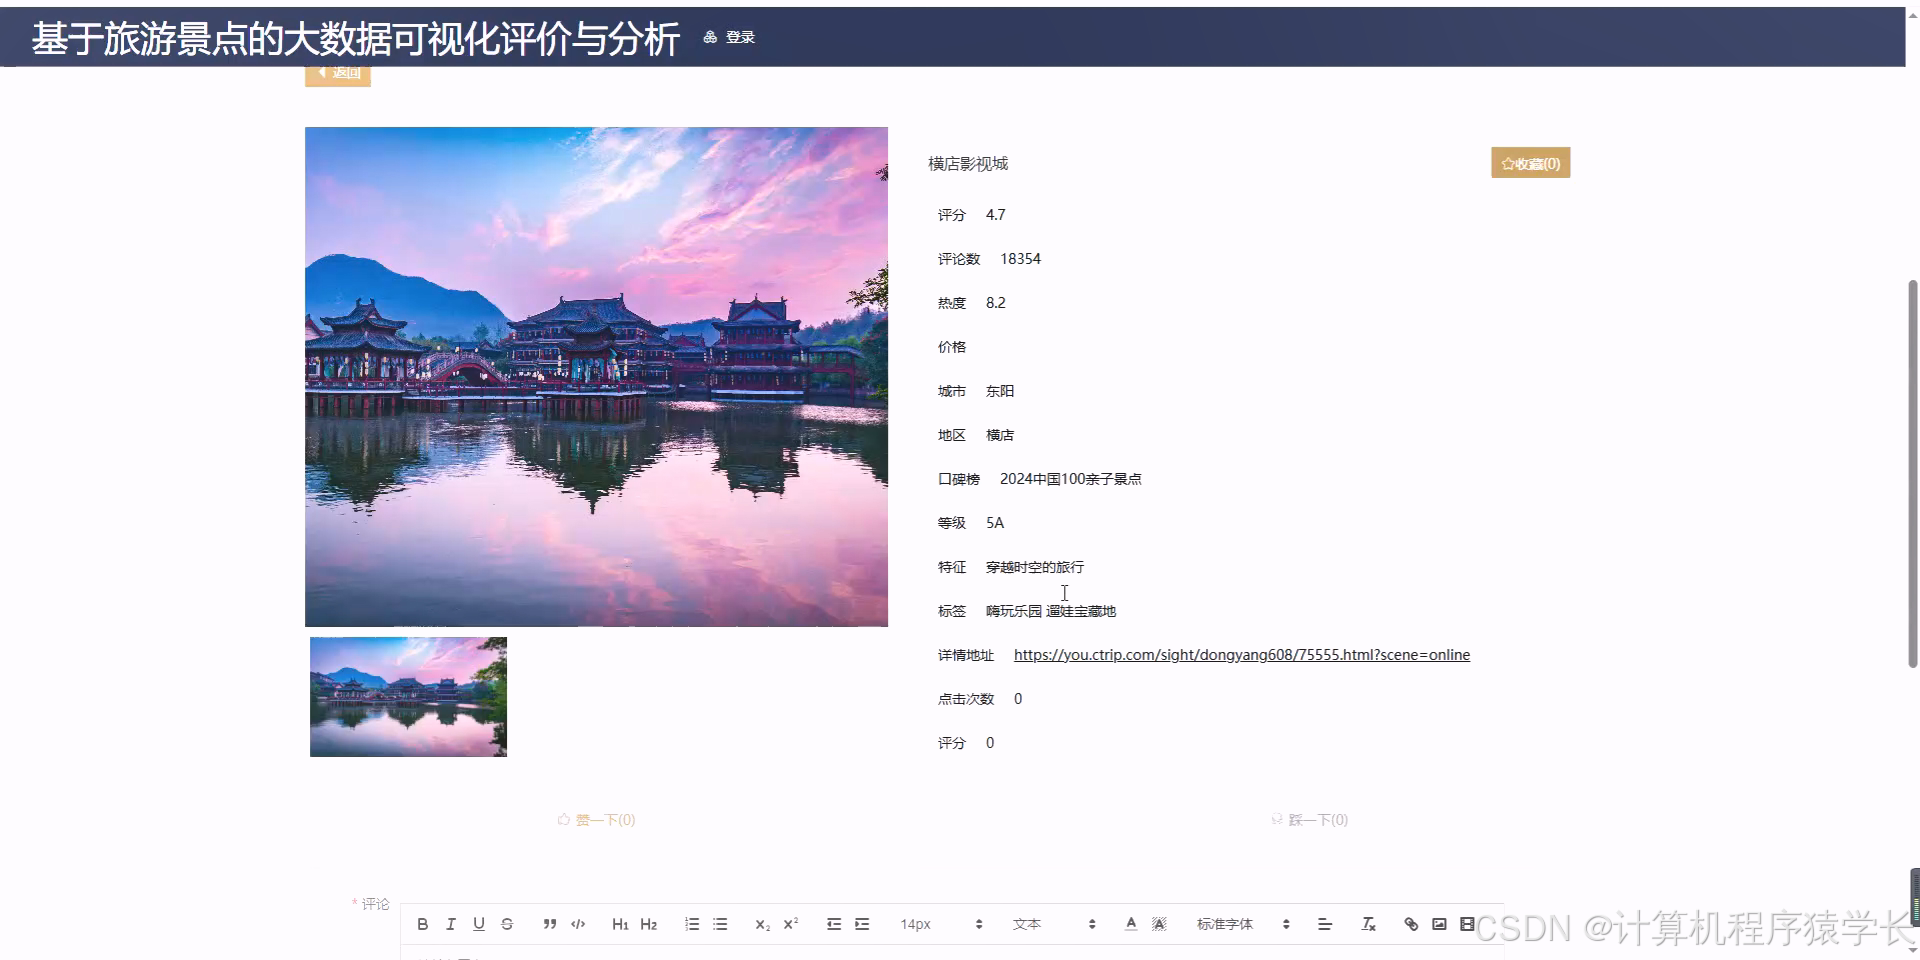Apply strikethrough formatting
This screenshot has height=960, width=1920.
coord(507,924)
